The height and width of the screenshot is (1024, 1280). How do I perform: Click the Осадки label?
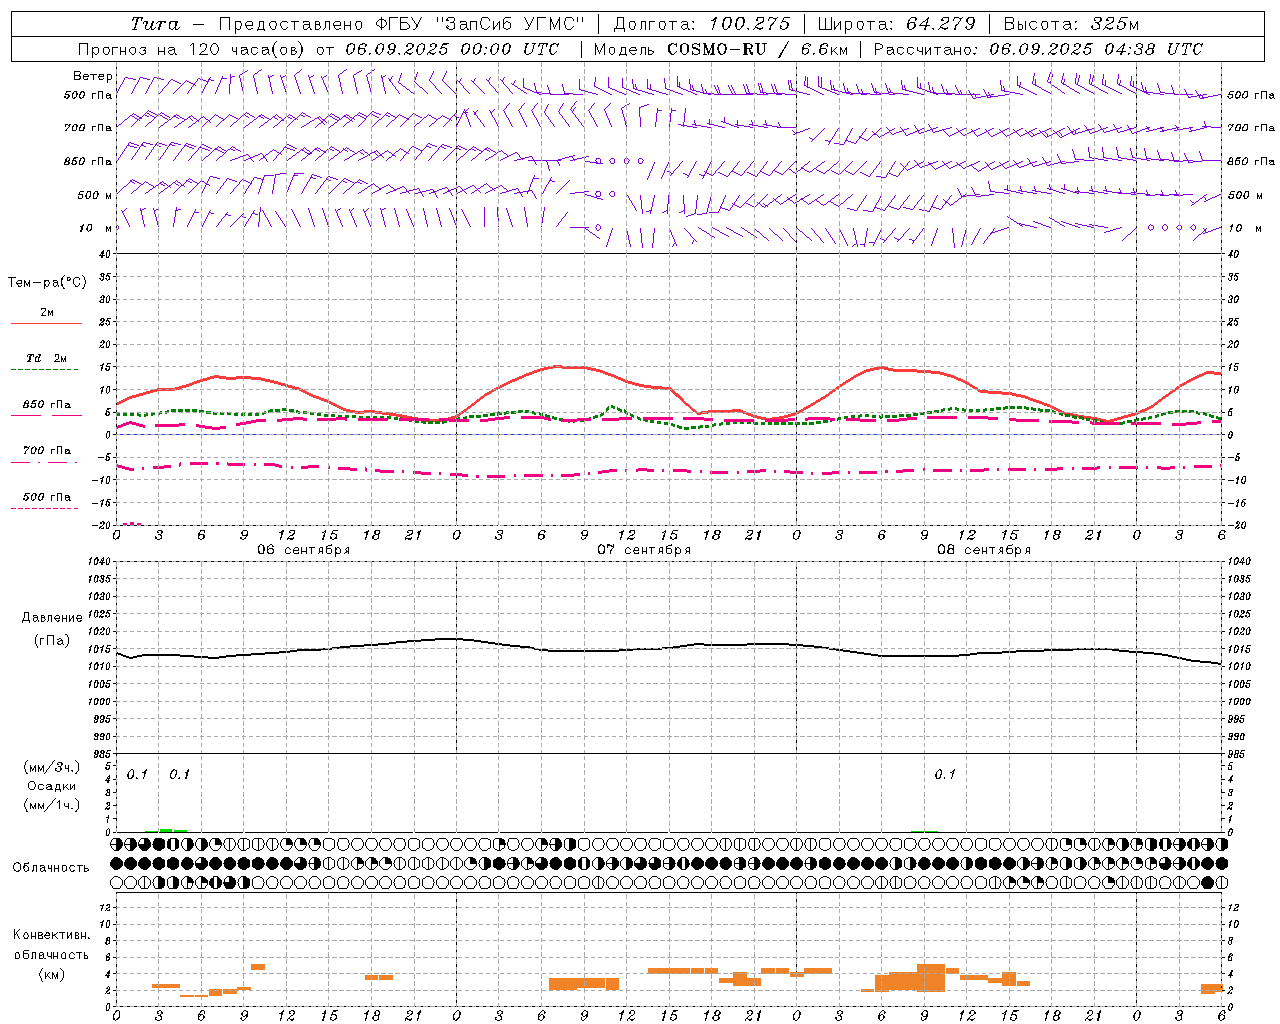(x=52, y=786)
